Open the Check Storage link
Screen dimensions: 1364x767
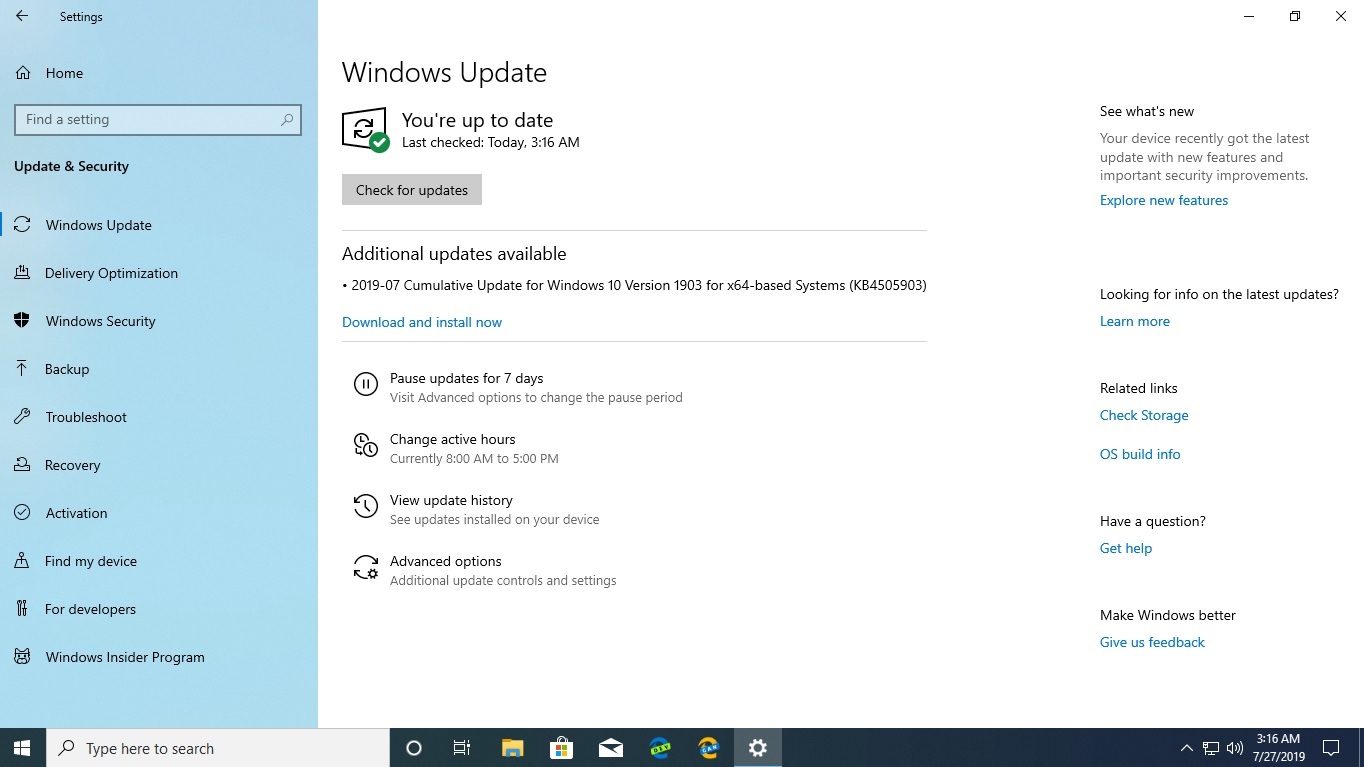[1144, 415]
